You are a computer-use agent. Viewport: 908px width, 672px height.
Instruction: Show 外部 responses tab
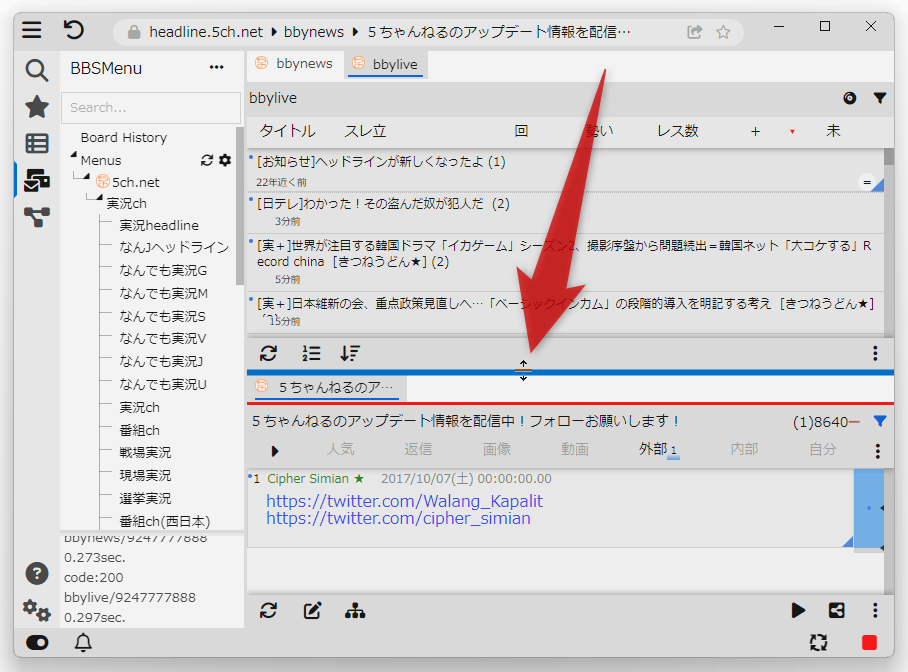pos(658,449)
